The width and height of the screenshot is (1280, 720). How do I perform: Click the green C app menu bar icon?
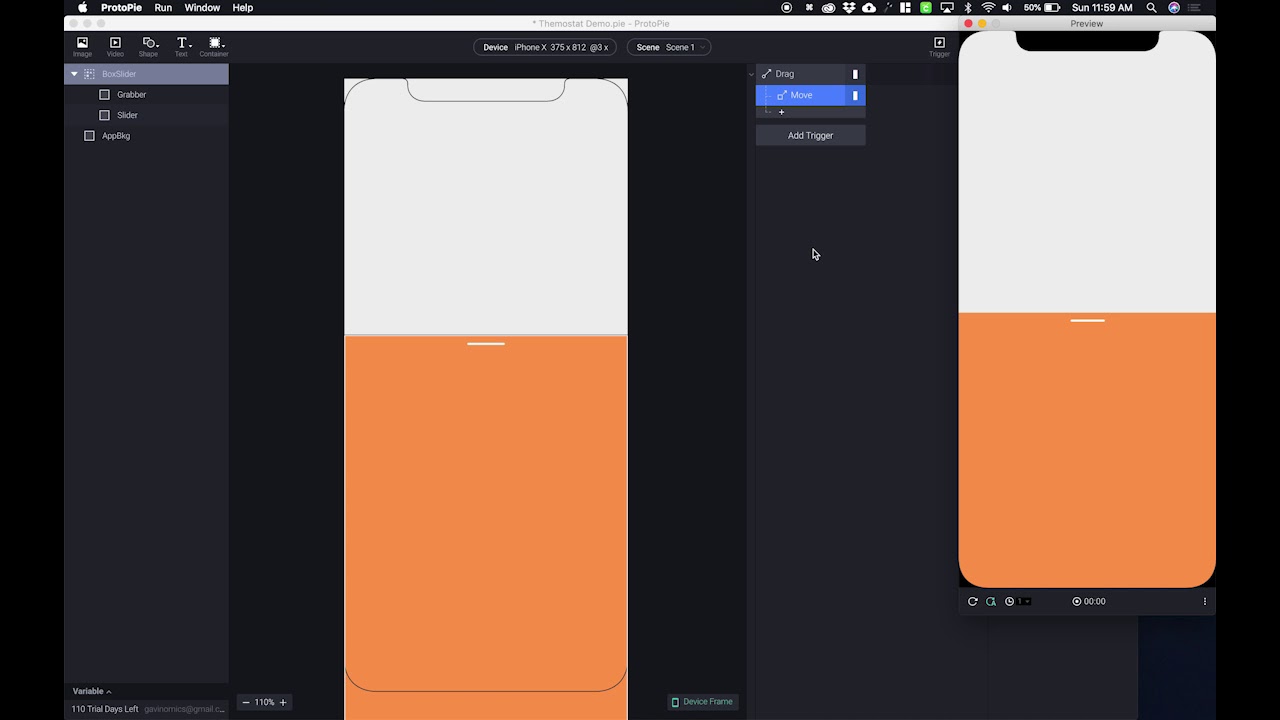pyautogui.click(x=926, y=8)
